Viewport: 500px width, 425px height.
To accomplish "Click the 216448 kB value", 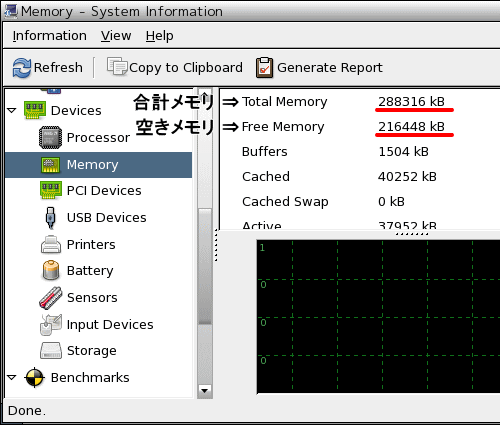I will tap(411, 127).
